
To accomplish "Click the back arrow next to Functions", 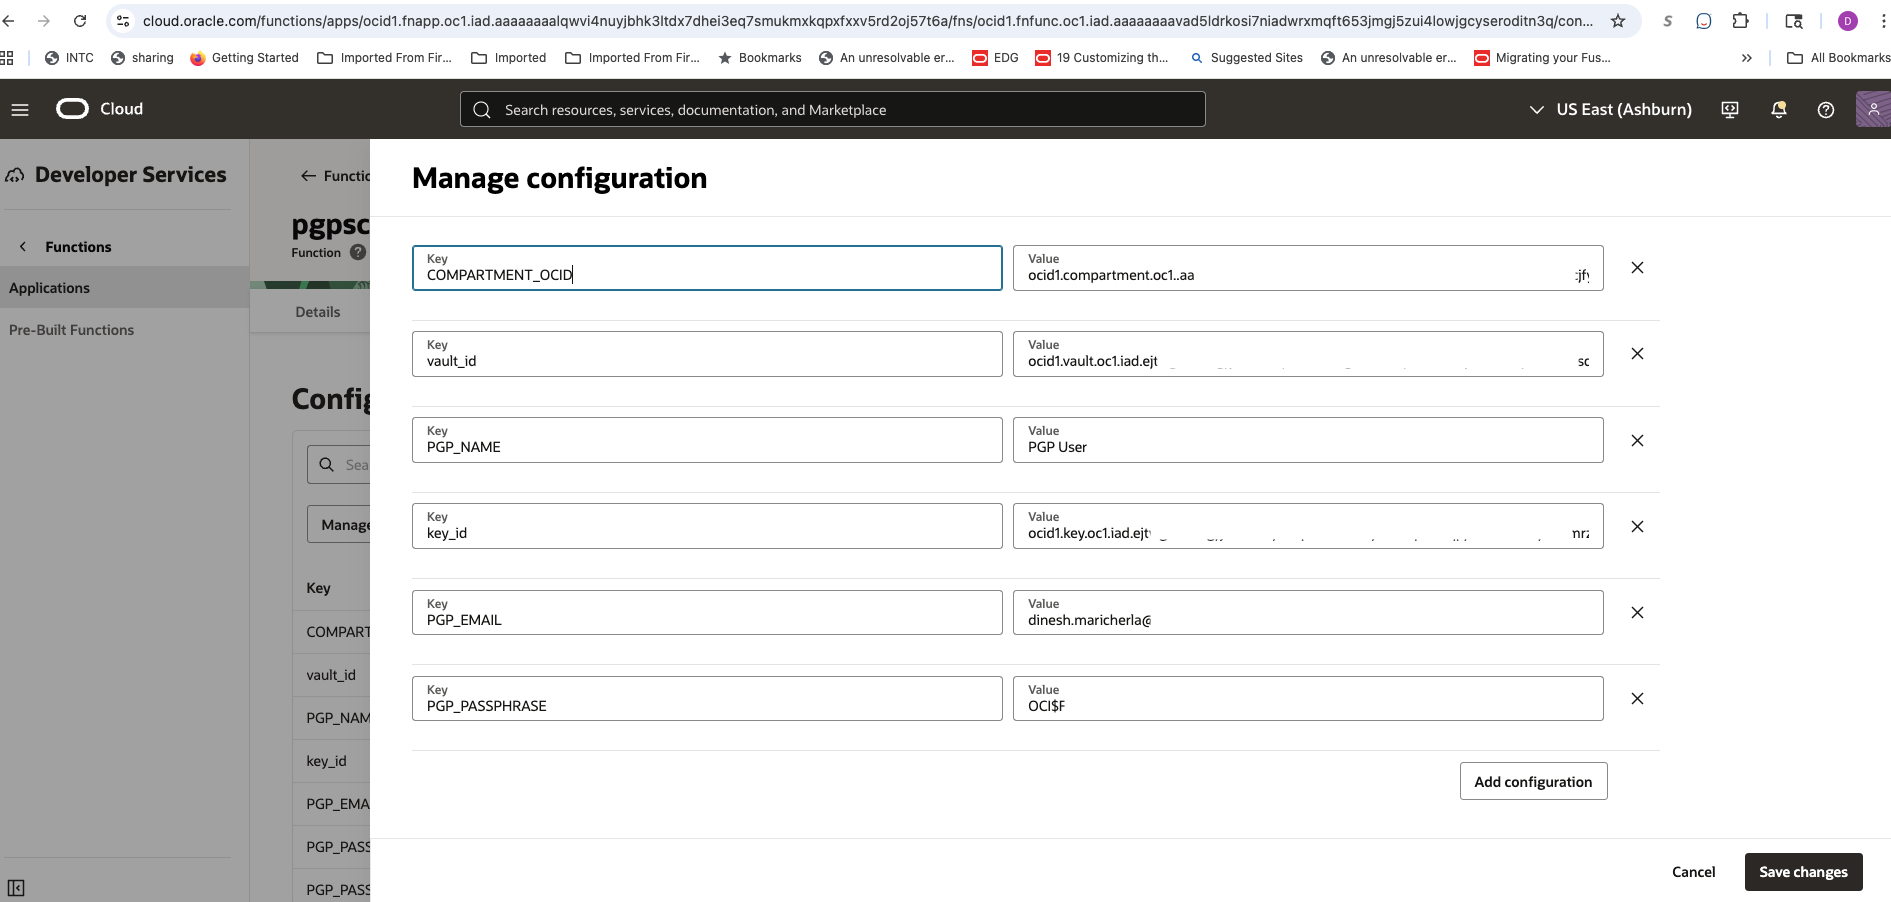I will [x=307, y=176].
